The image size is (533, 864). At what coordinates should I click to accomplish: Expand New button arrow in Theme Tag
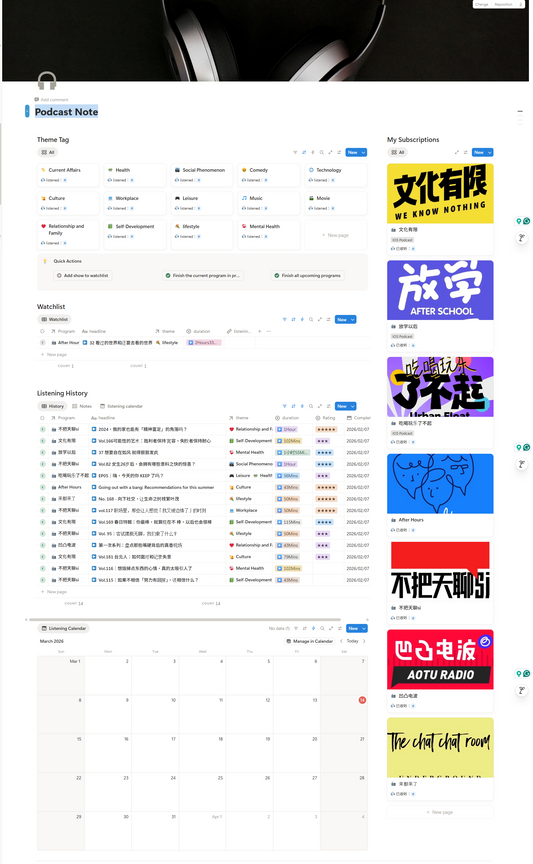[363, 153]
